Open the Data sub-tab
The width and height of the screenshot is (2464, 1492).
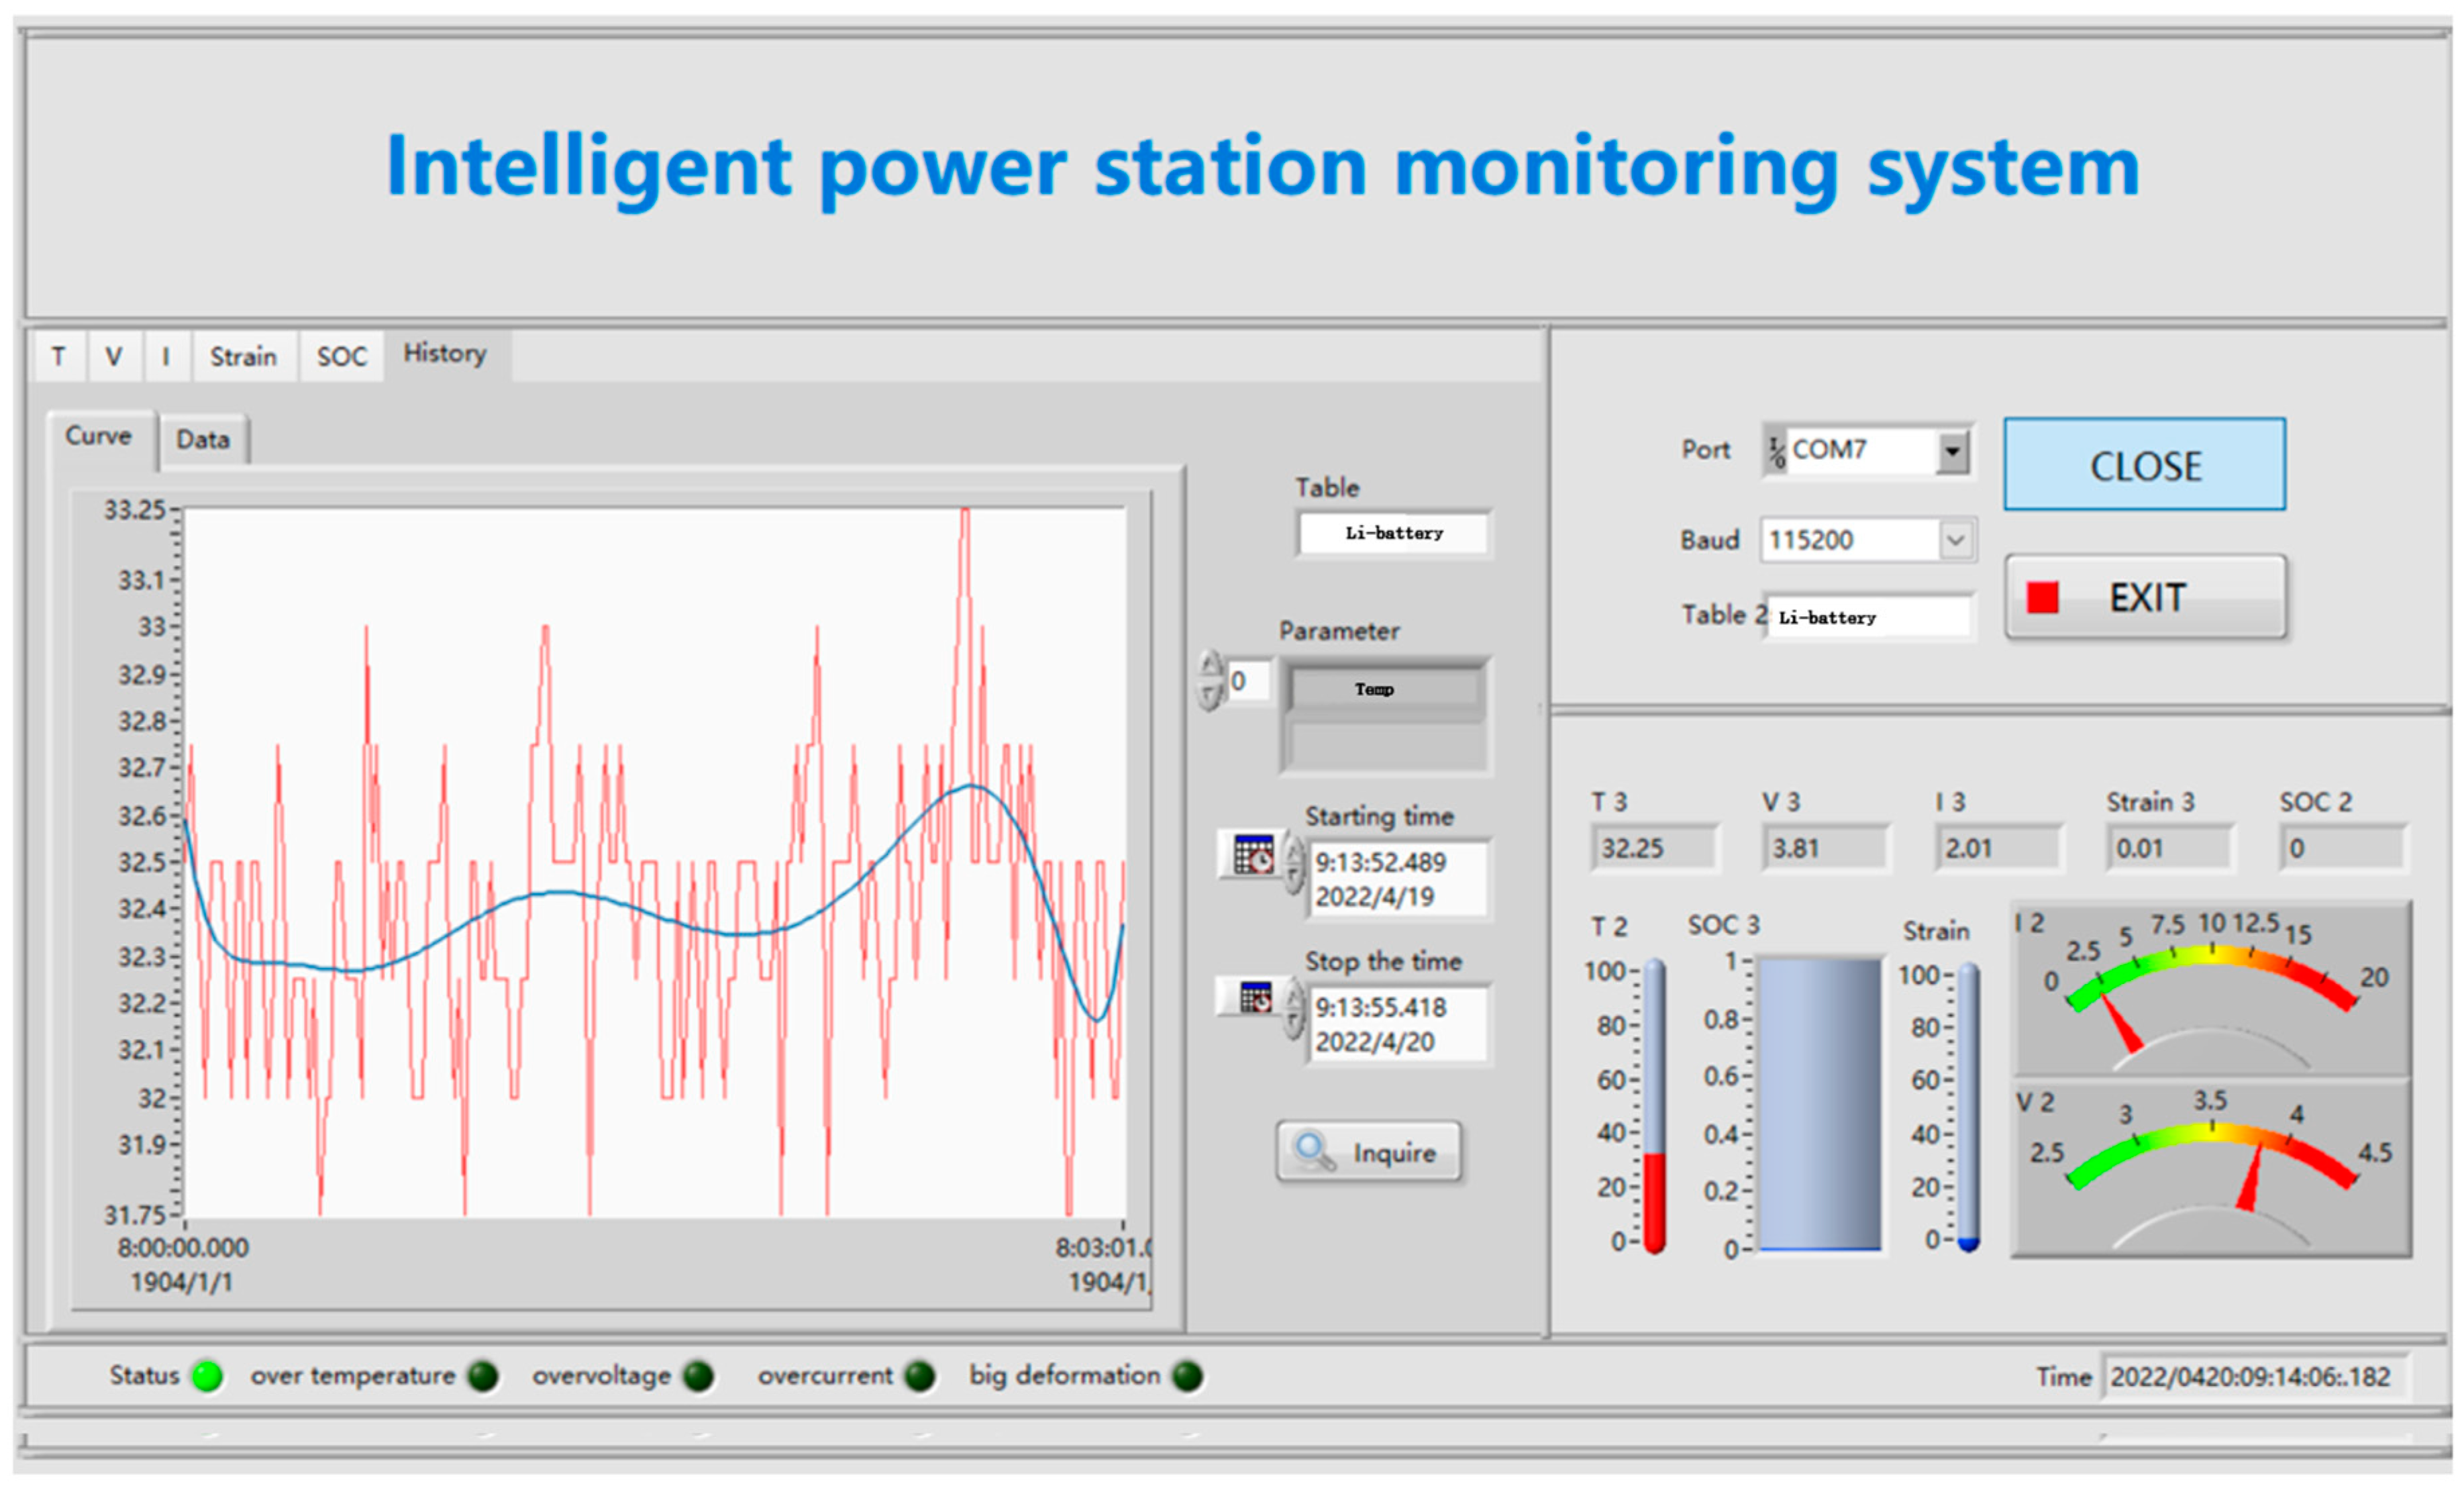coord(203,440)
